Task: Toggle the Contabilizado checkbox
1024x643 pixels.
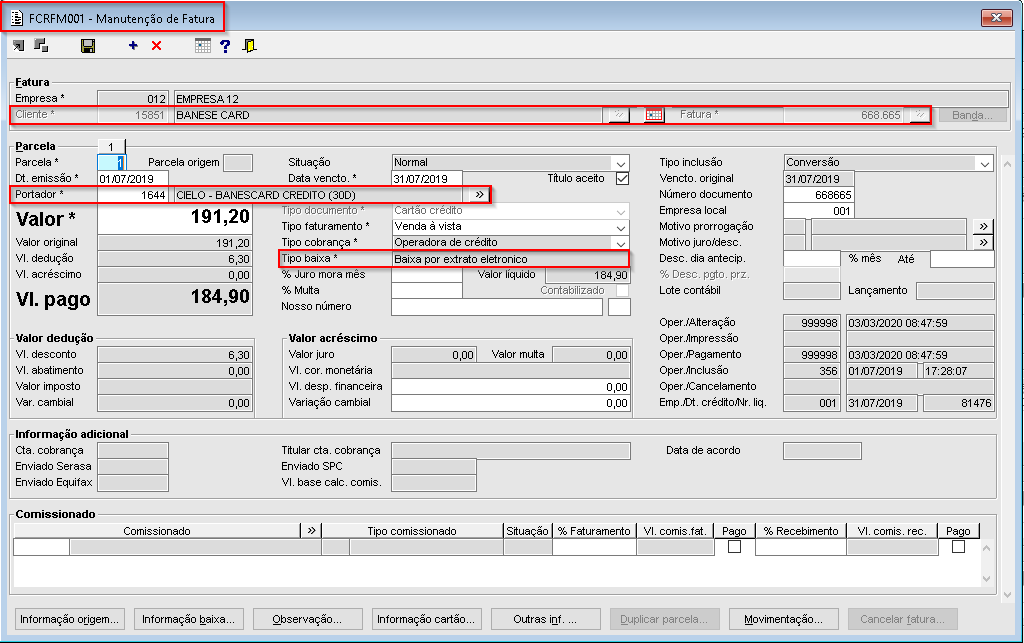Action: pos(622,290)
